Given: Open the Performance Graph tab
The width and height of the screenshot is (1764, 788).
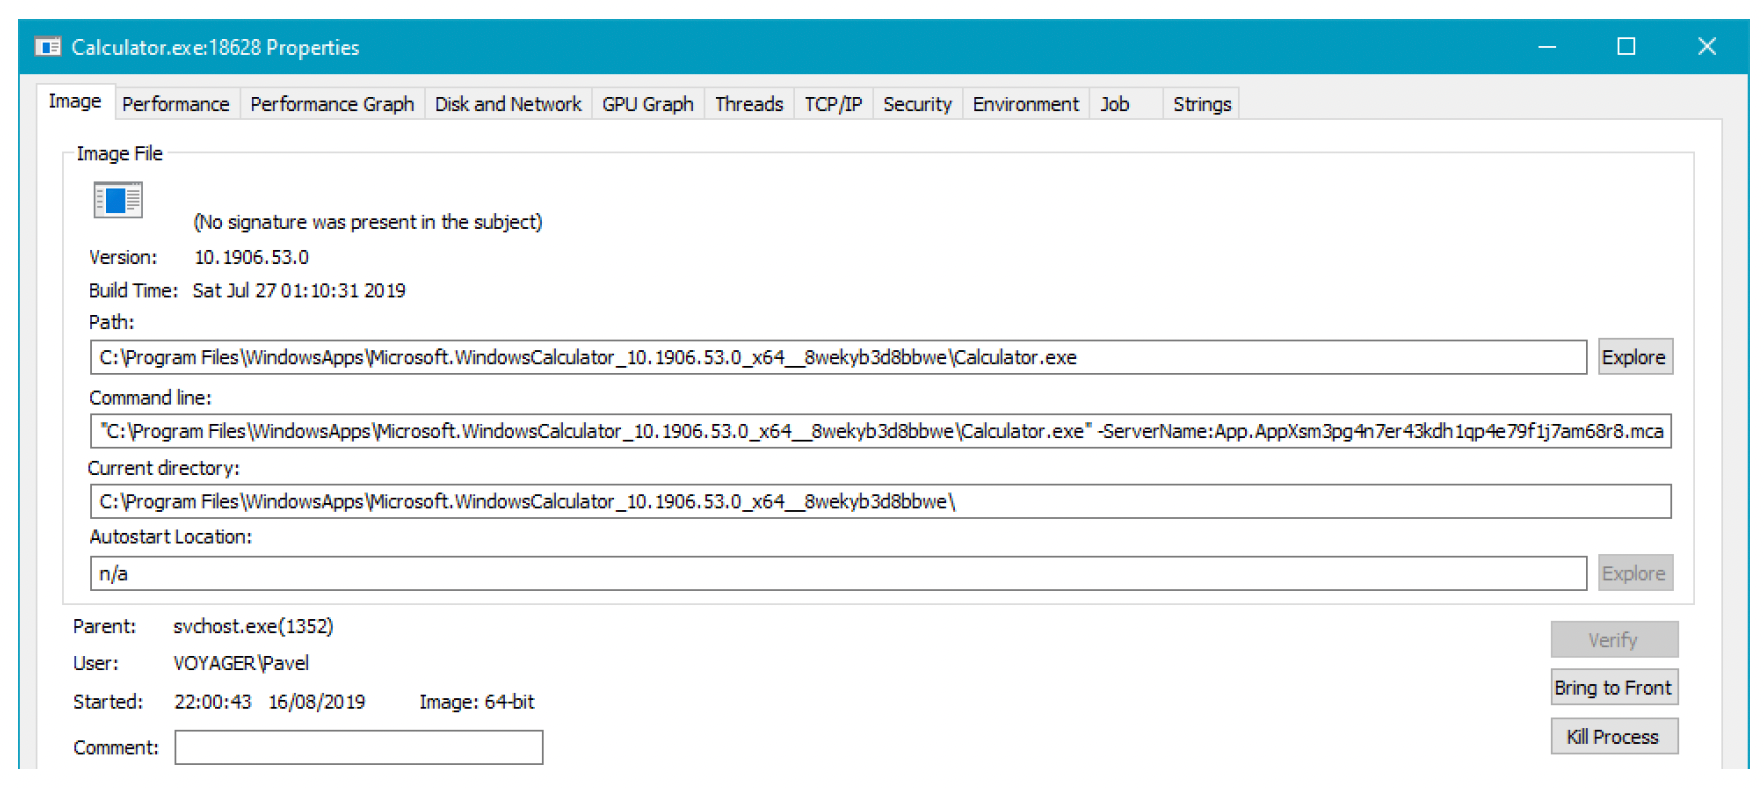Looking at the screenshot, I should 332,104.
